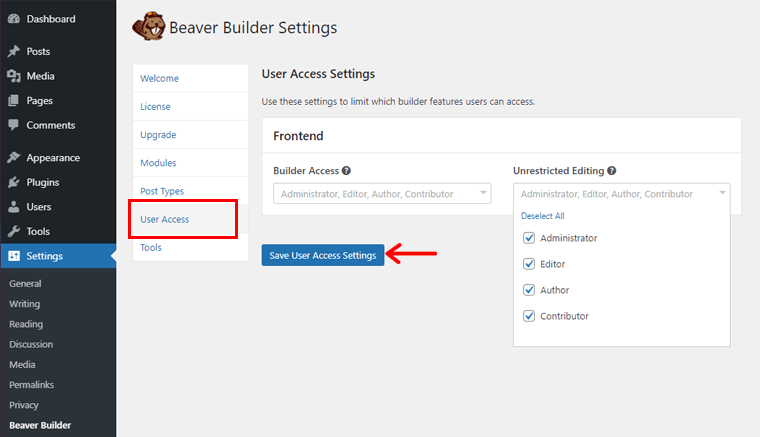Go to the Dashboard menu item
Screen dimensions: 760x437
click(x=50, y=19)
